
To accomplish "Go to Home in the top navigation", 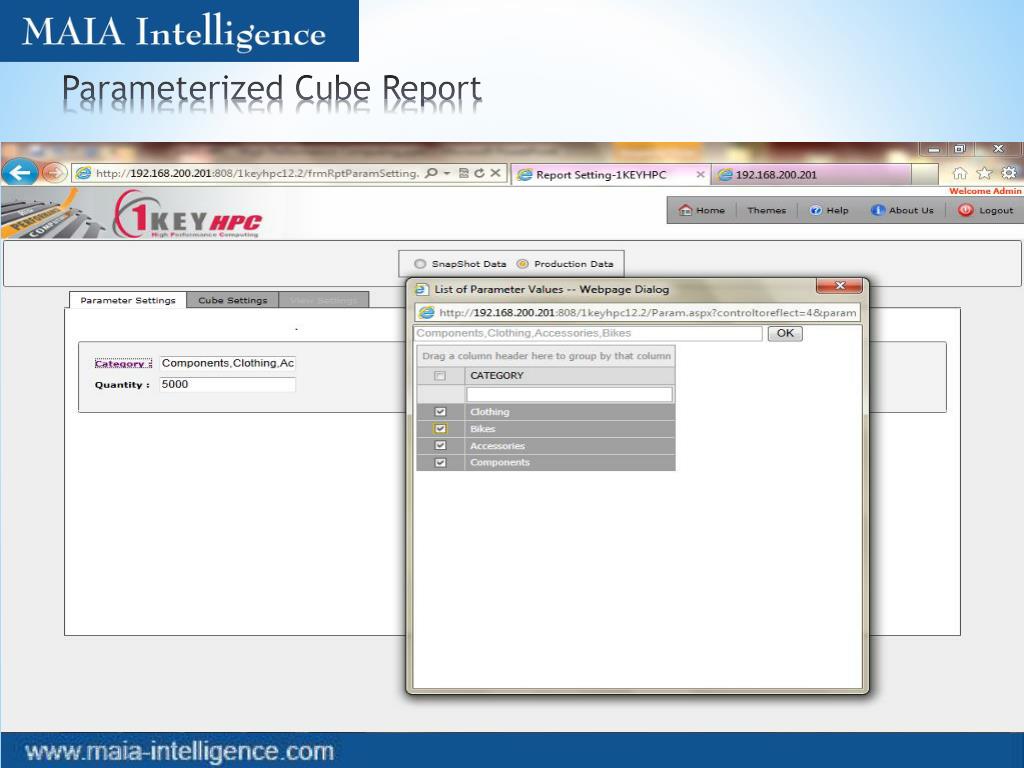I will [702, 210].
